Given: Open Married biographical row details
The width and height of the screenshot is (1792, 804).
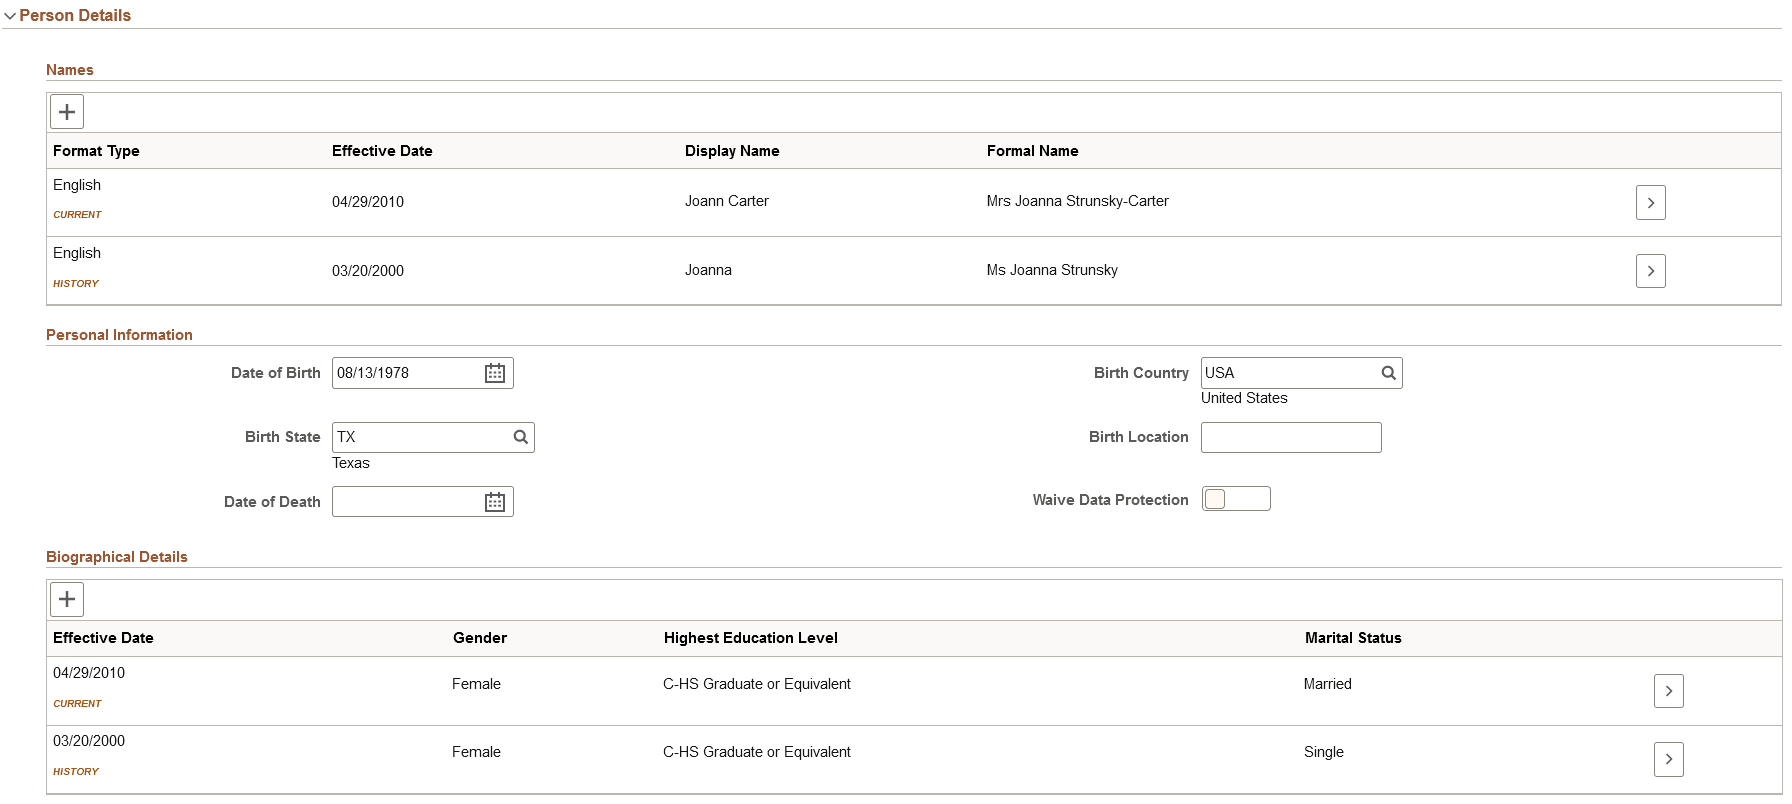Looking at the screenshot, I should [x=1668, y=691].
